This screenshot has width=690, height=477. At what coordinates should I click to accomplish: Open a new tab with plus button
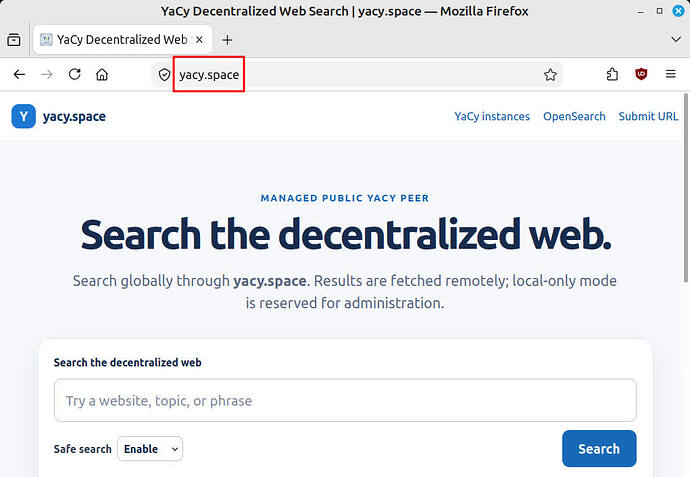pos(227,40)
